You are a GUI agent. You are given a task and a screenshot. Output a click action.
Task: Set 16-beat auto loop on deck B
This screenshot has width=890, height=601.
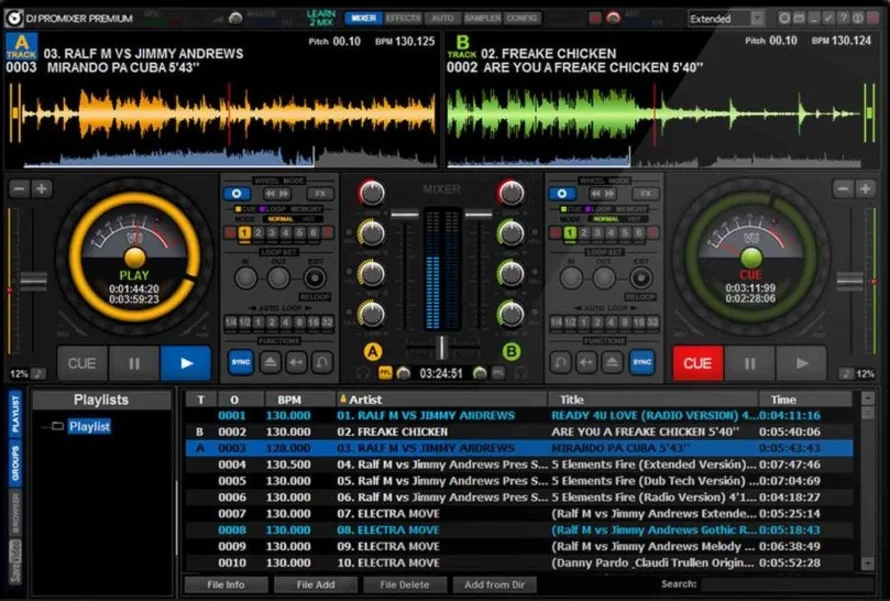click(639, 322)
